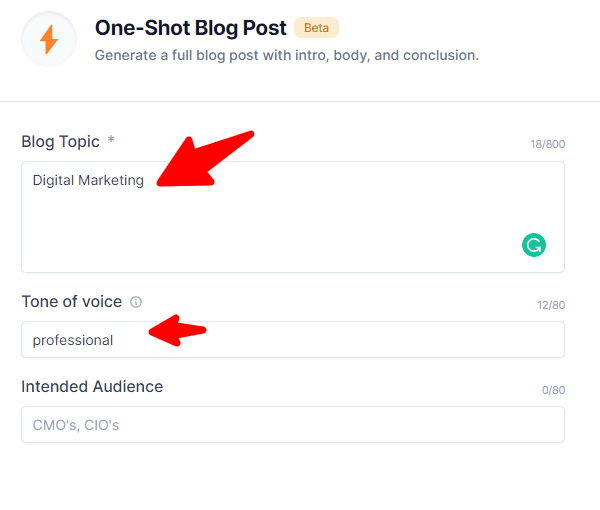Click the red arrow pointing at Blog Topic

205,160
